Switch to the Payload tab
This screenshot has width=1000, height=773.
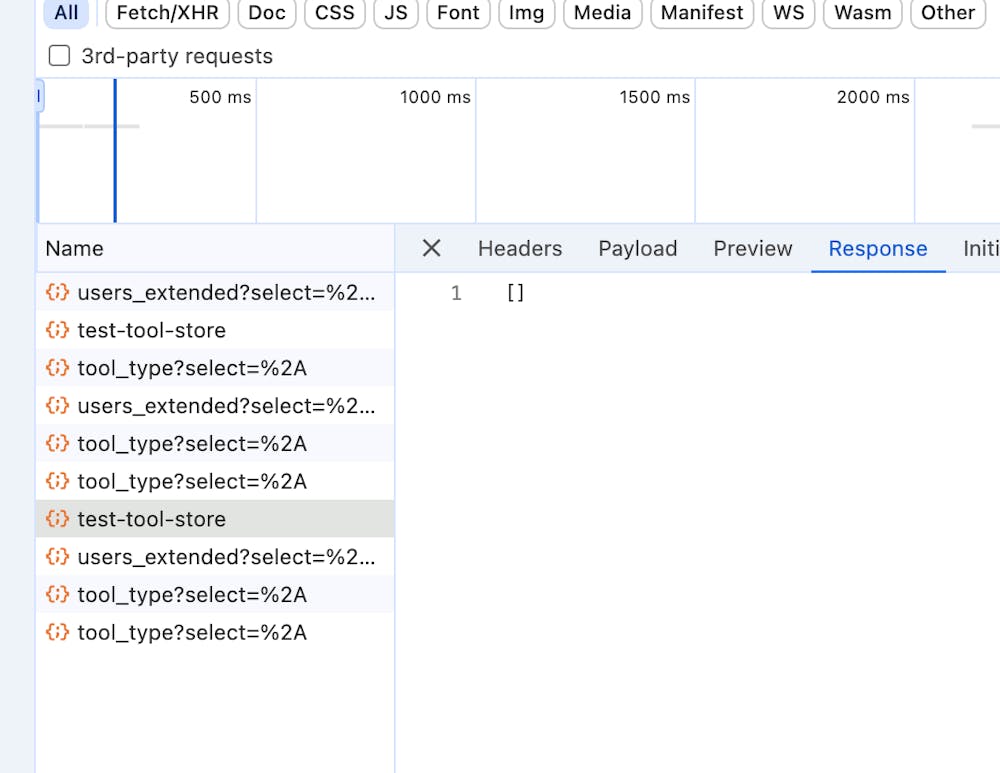[x=637, y=248]
